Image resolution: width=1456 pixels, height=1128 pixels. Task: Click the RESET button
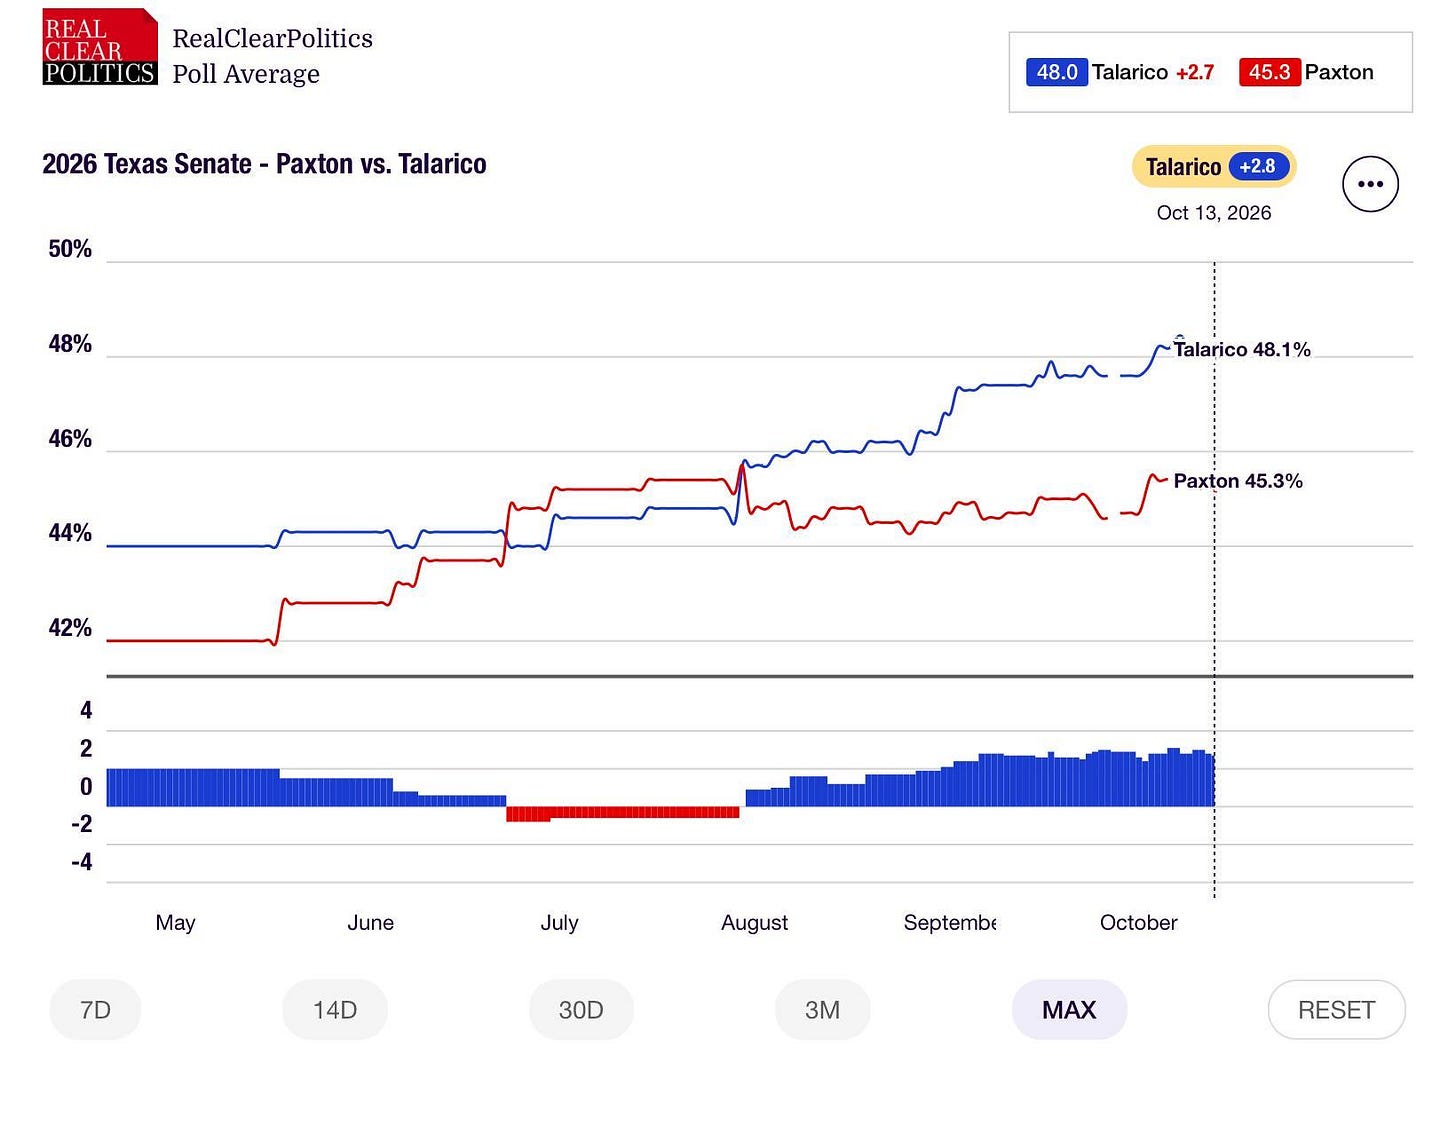[x=1336, y=1010]
